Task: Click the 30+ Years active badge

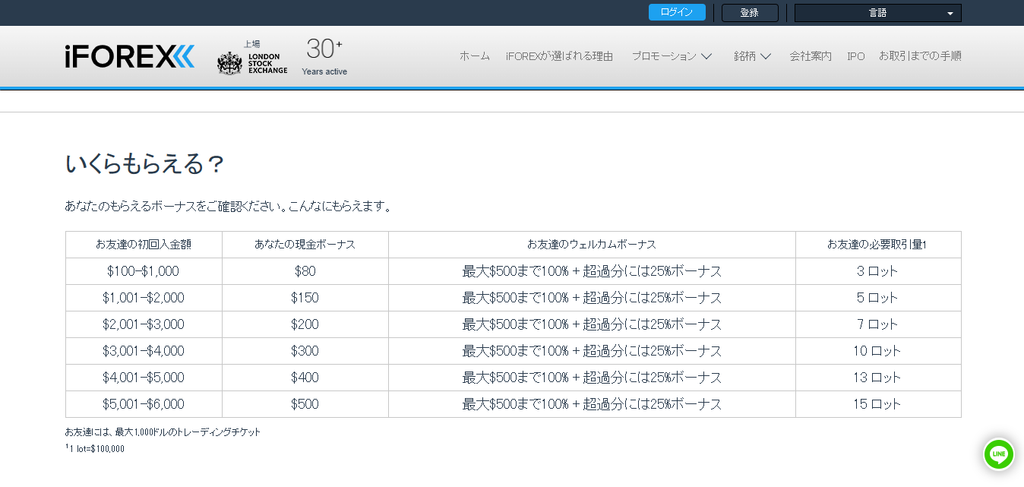Action: 325,57
